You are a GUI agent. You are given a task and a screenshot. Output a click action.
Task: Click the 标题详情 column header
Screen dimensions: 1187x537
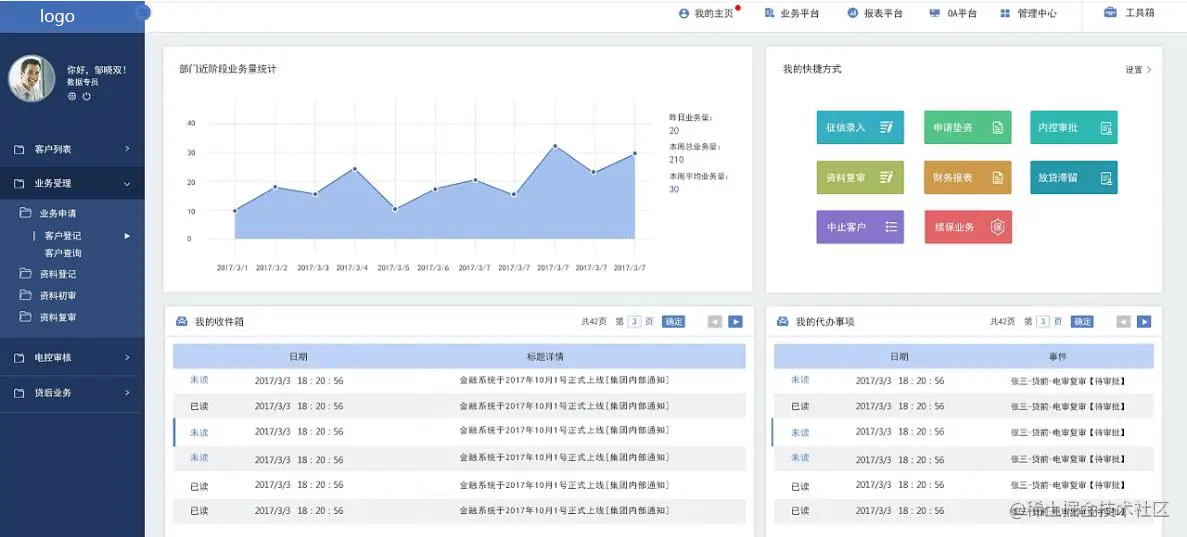(545, 356)
